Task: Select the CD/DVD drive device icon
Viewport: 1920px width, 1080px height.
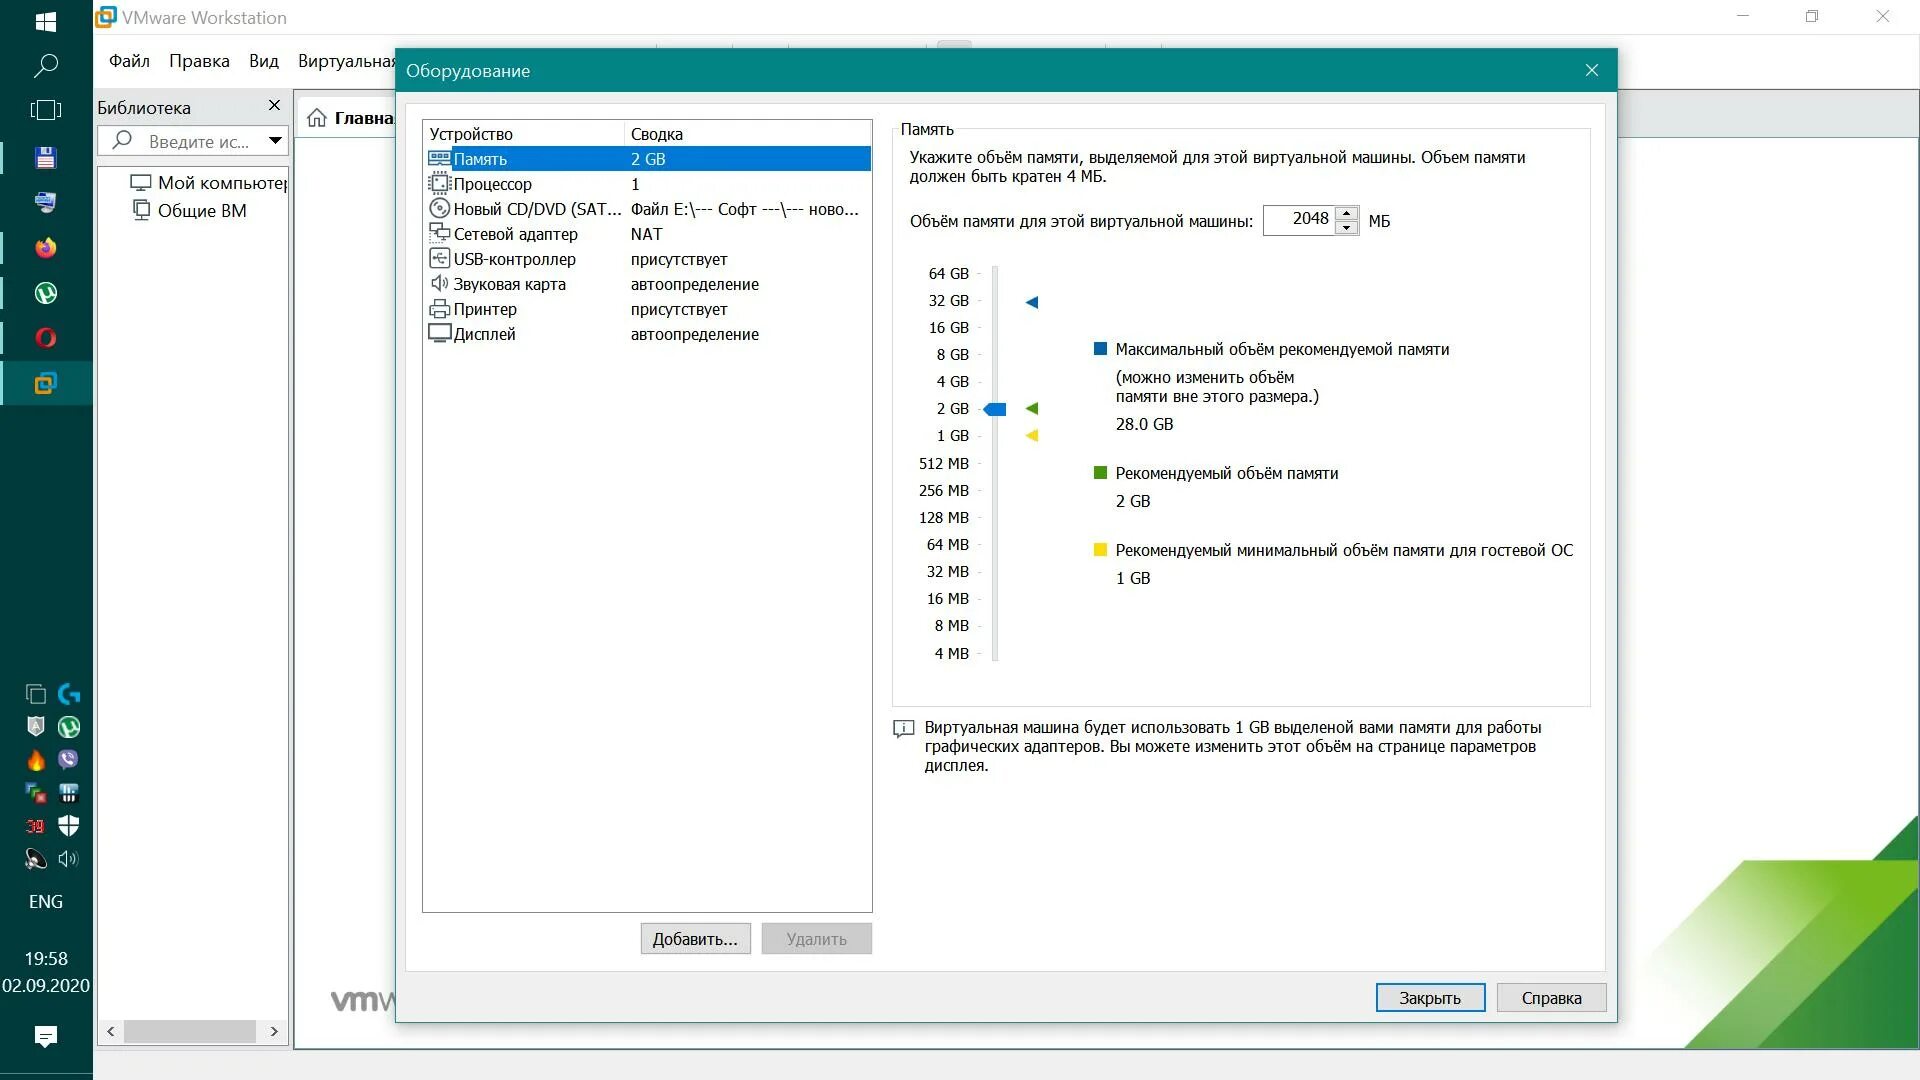Action: [x=439, y=209]
